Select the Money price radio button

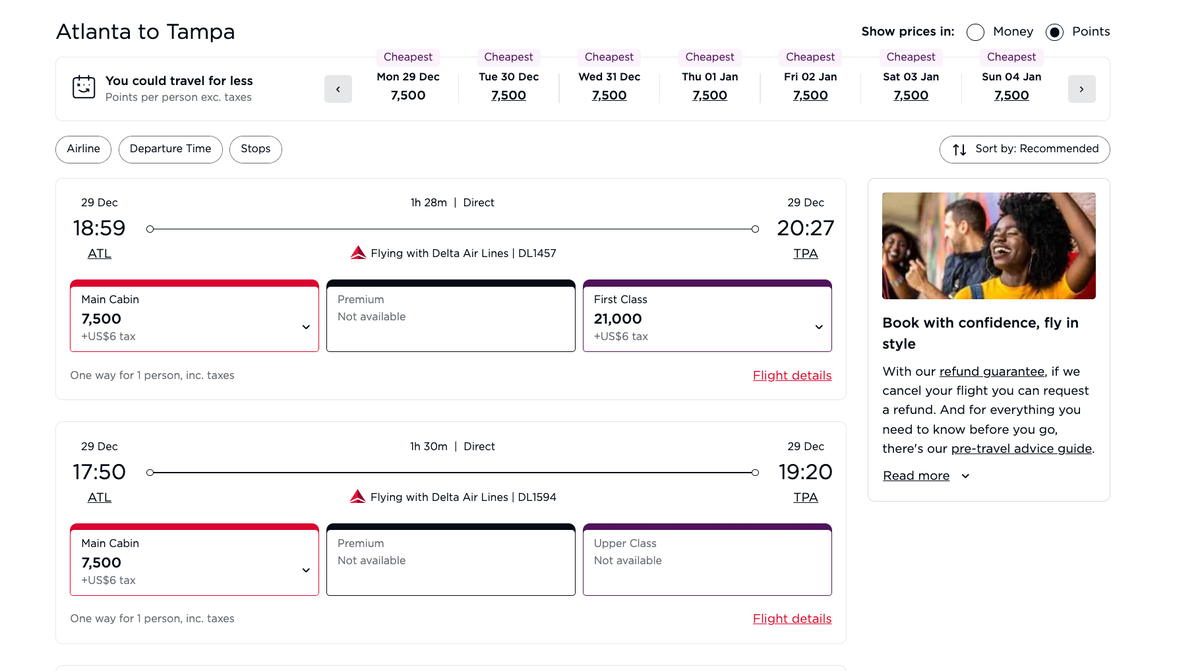[x=975, y=32]
